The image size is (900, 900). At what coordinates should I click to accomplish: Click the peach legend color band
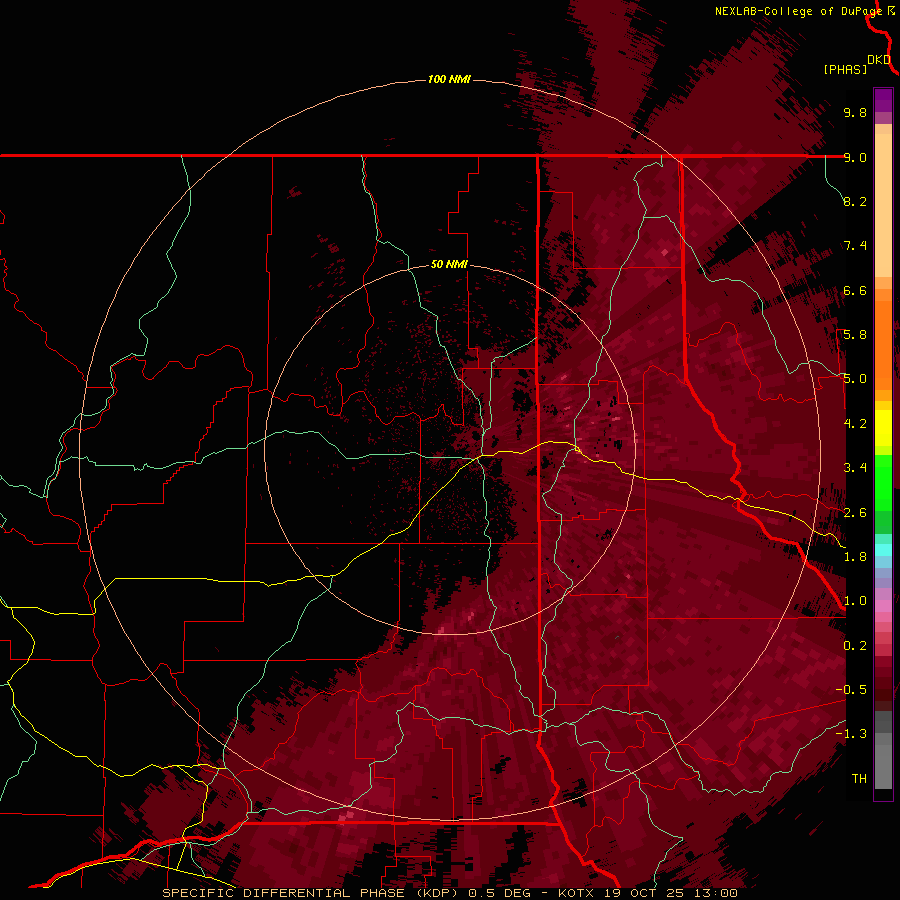[x=883, y=207]
